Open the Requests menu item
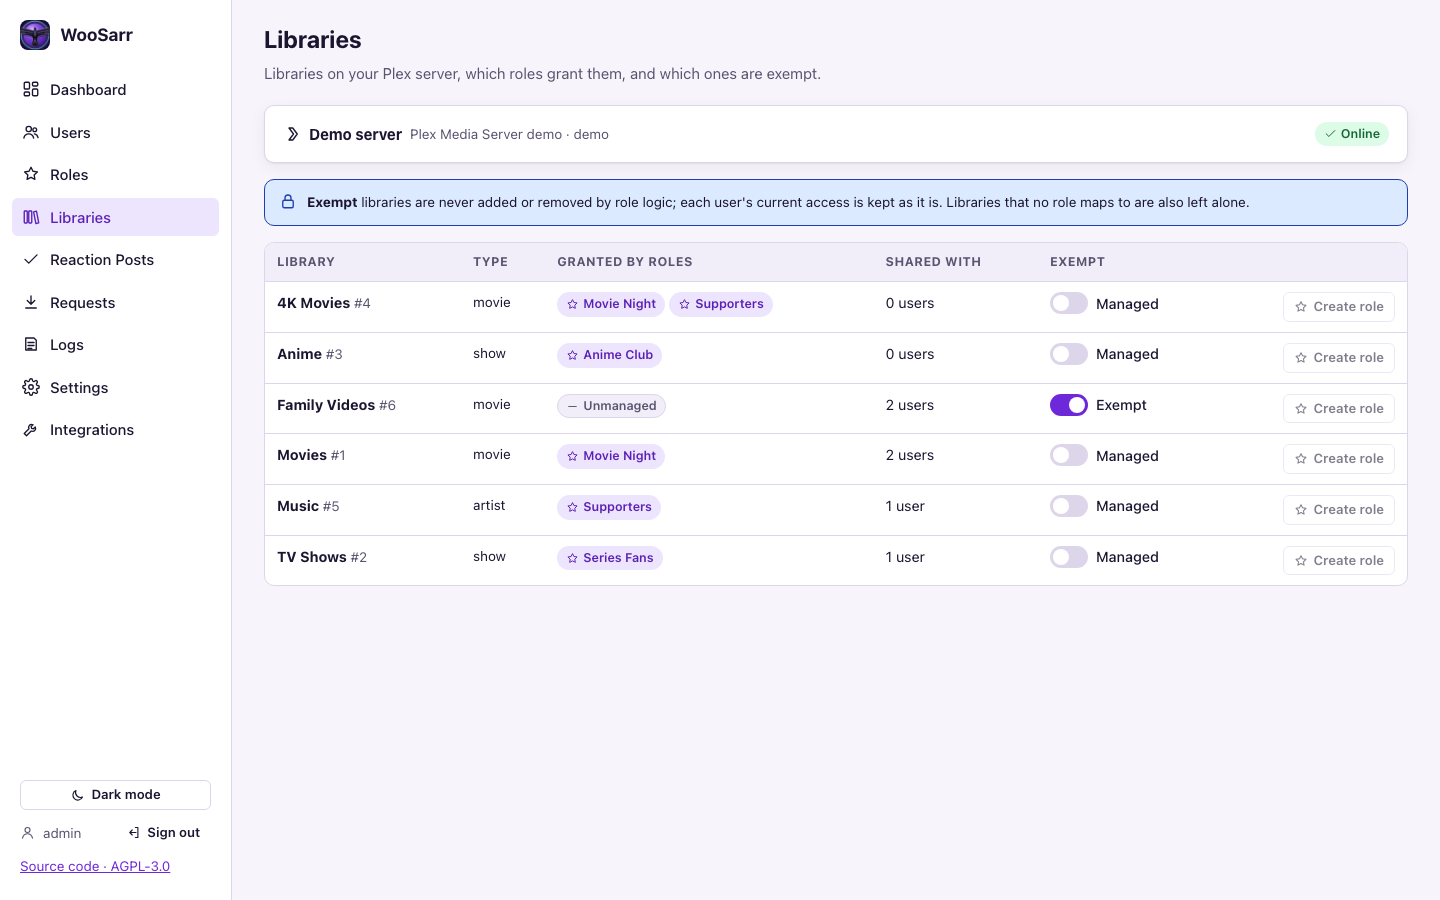The image size is (1440, 900). pos(115,302)
